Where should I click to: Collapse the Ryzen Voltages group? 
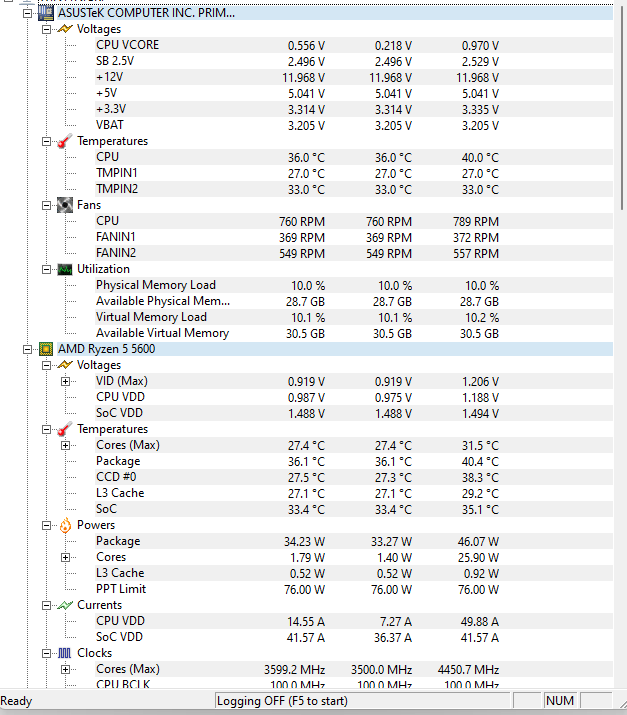47,365
